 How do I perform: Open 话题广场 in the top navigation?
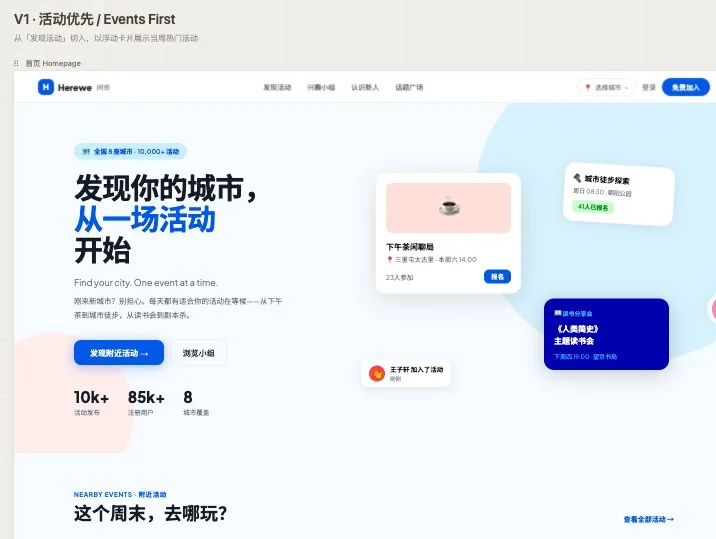pos(409,88)
